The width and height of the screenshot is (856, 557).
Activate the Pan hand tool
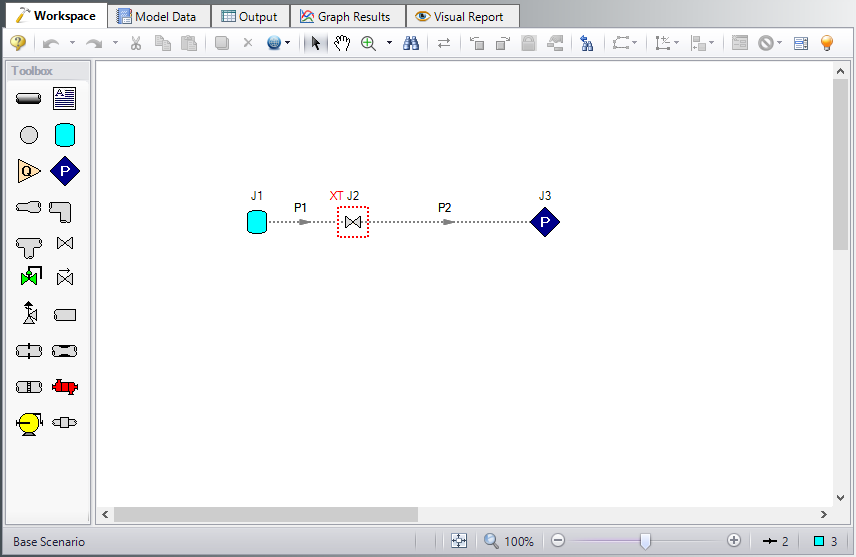342,43
